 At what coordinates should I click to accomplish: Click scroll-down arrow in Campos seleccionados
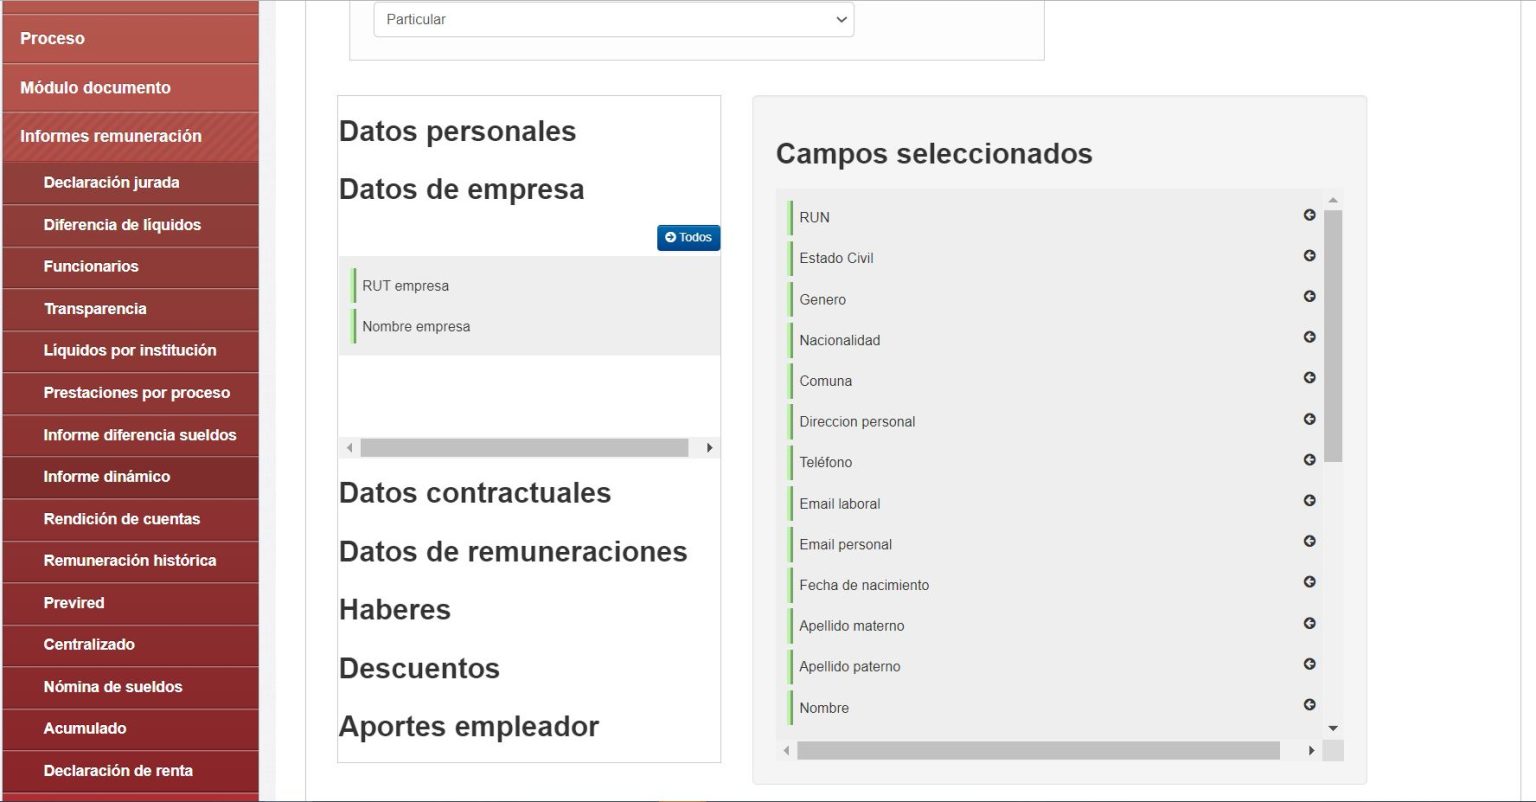(x=1333, y=729)
